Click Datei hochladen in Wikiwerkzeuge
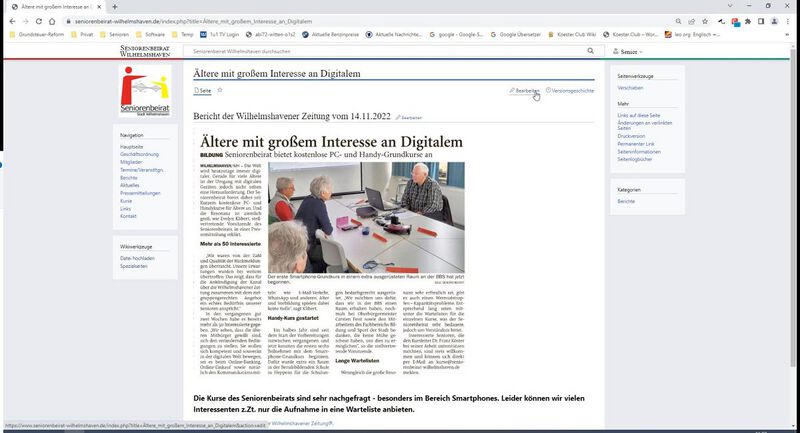The height and width of the screenshot is (433, 800). click(137, 258)
